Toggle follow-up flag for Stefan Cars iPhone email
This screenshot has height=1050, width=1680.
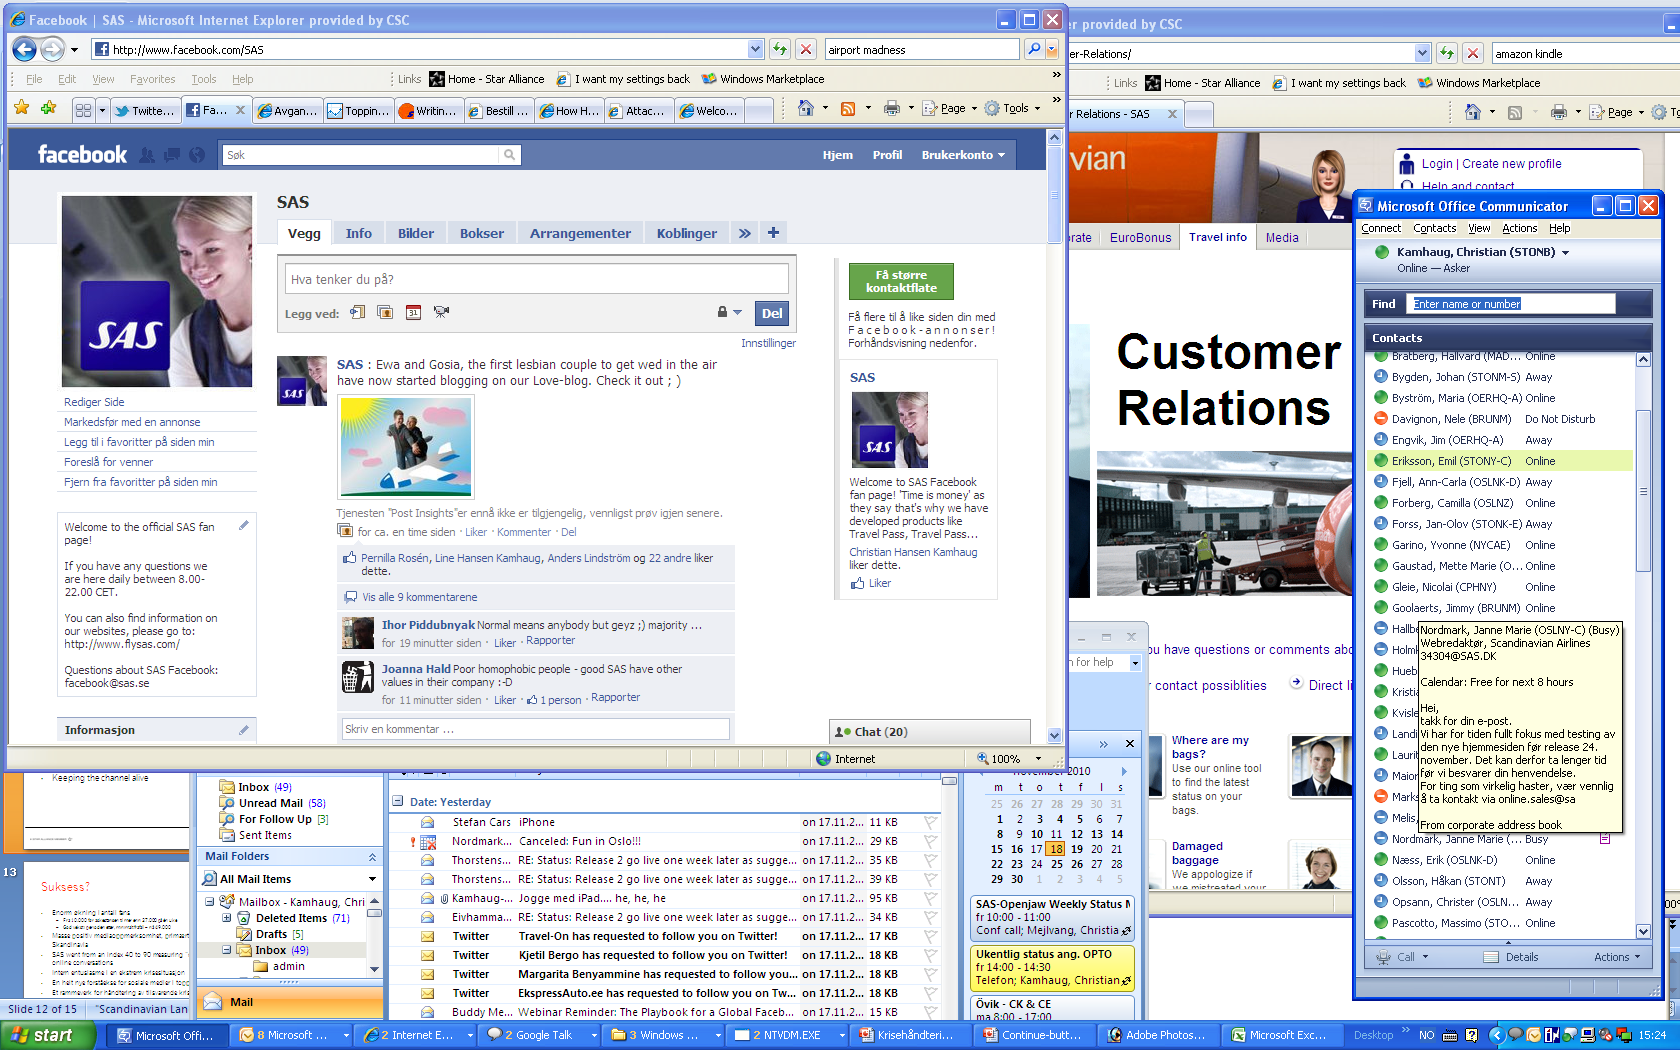tap(930, 822)
